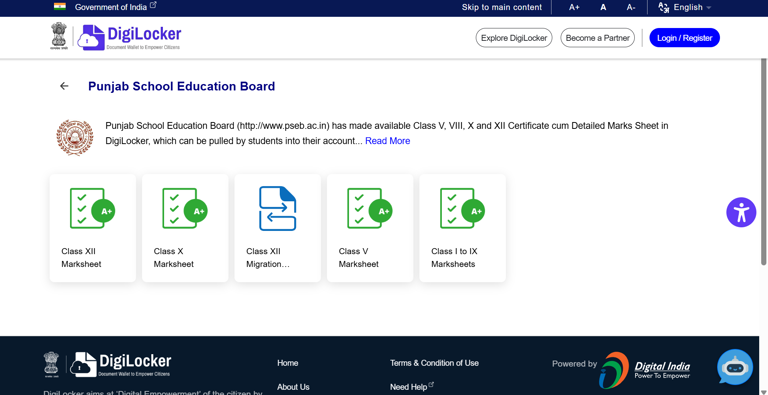Increase font size with A+ button
The image size is (768, 395).
point(574,7)
